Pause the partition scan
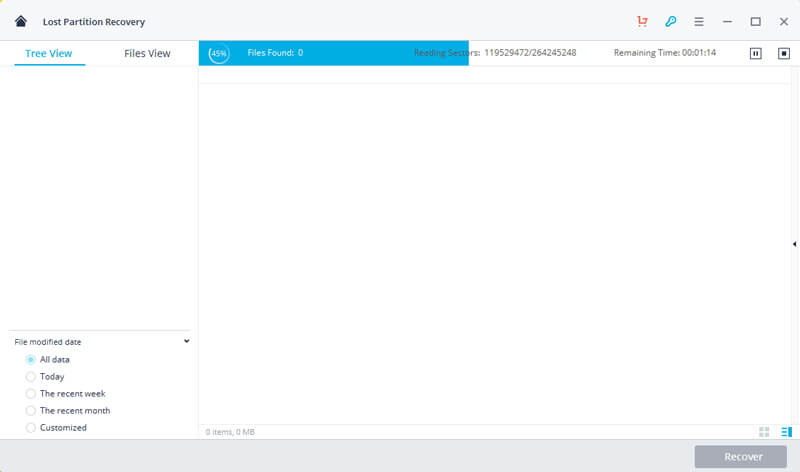 [x=756, y=53]
